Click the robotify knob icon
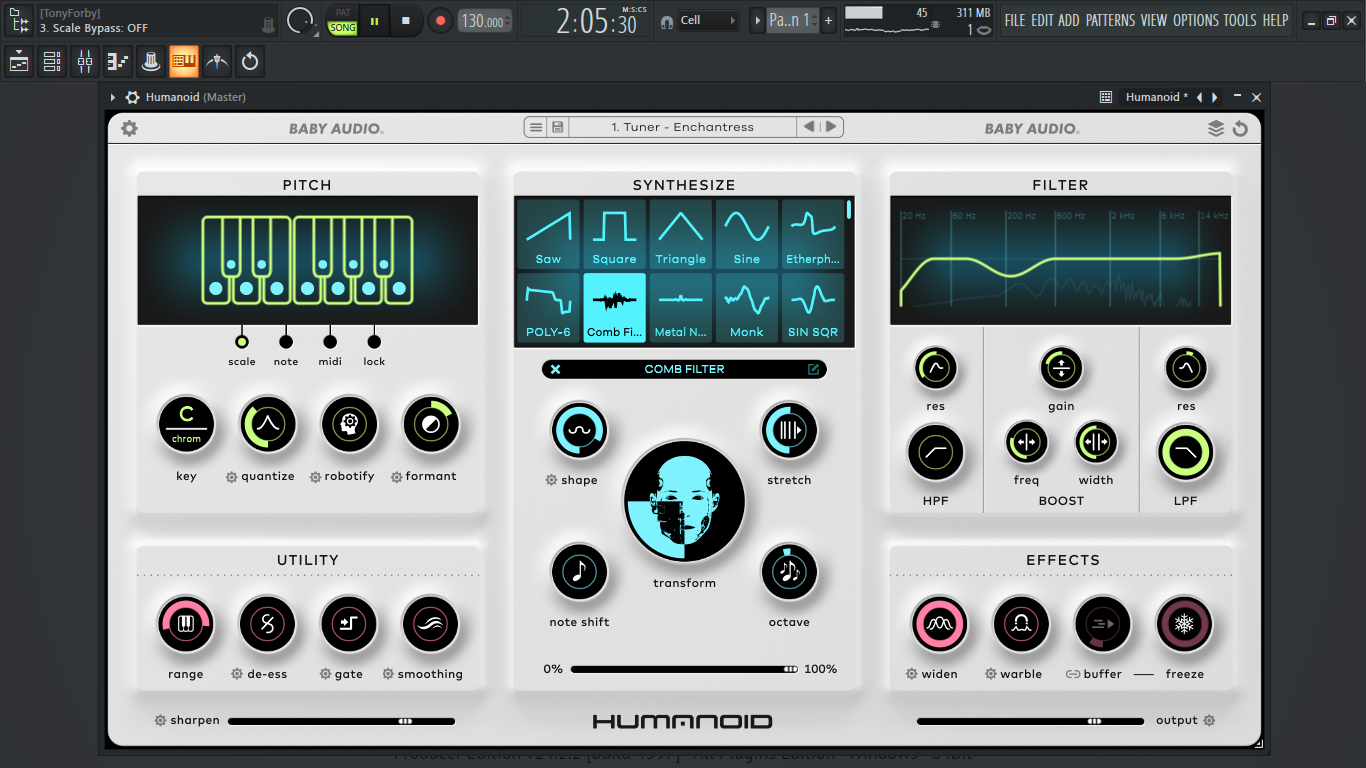Viewport: 1366px width, 768px height. tap(349, 424)
